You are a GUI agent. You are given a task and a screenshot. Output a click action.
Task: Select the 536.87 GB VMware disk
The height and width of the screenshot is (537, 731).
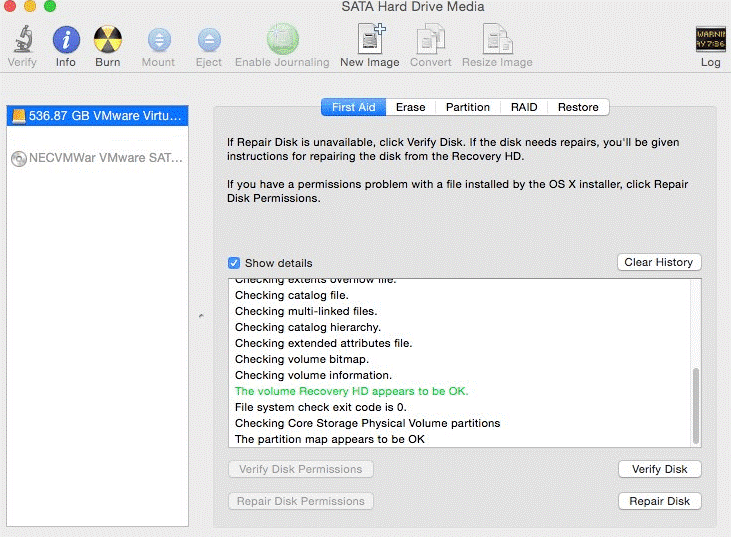[97, 116]
